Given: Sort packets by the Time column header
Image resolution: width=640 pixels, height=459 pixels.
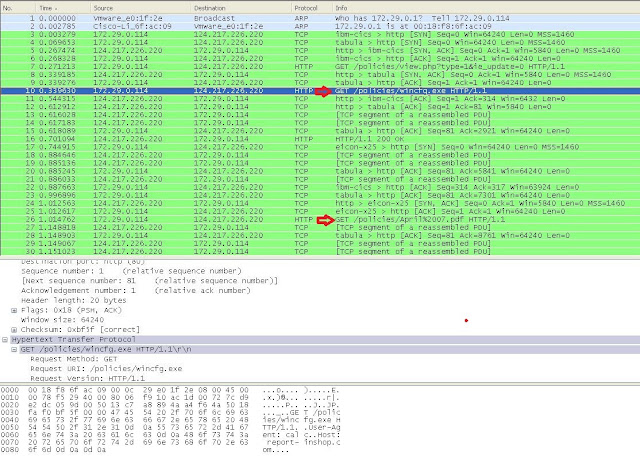Looking at the screenshot, I should coord(63,8).
